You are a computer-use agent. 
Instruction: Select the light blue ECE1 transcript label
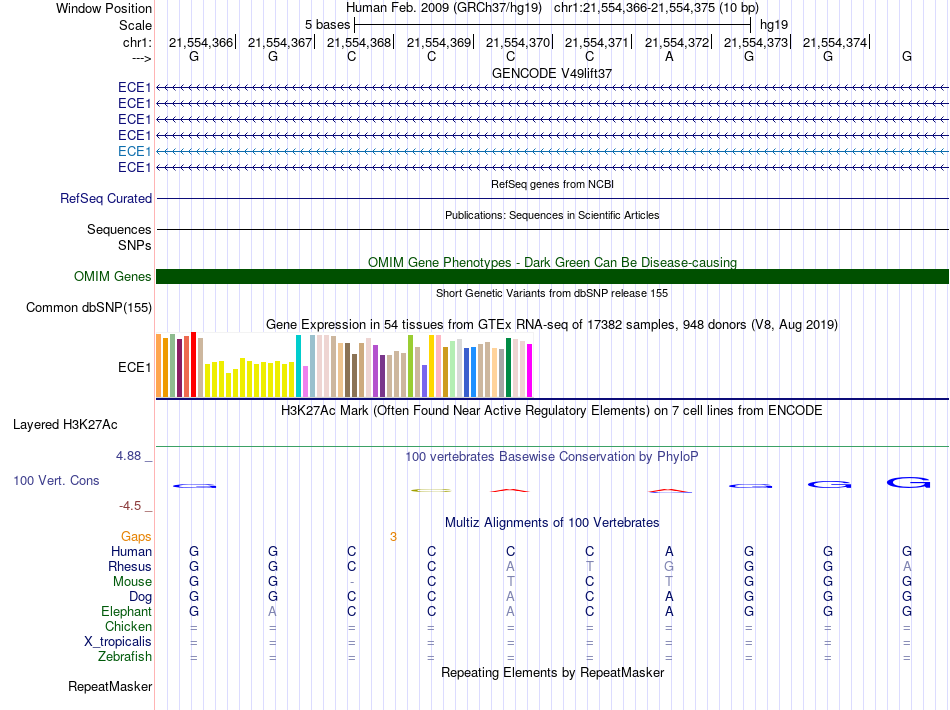134,151
